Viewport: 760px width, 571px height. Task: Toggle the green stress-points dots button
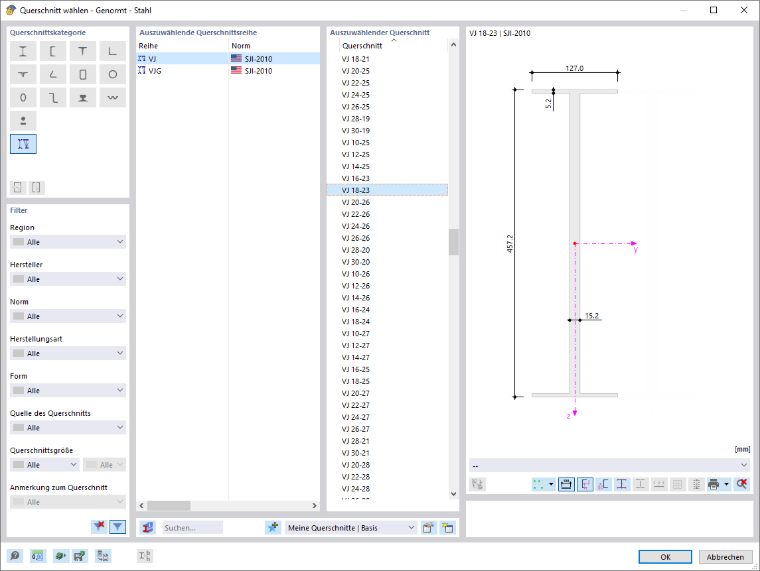tap(539, 484)
